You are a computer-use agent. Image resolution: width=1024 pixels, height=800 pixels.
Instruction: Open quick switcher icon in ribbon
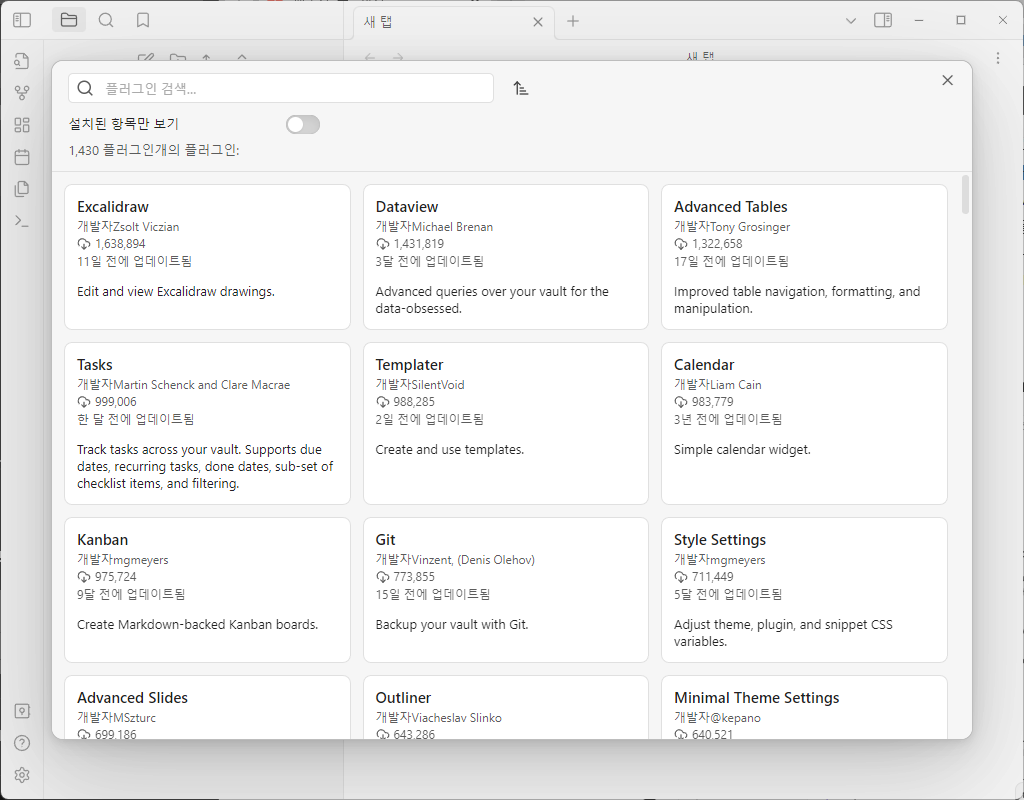(x=22, y=61)
